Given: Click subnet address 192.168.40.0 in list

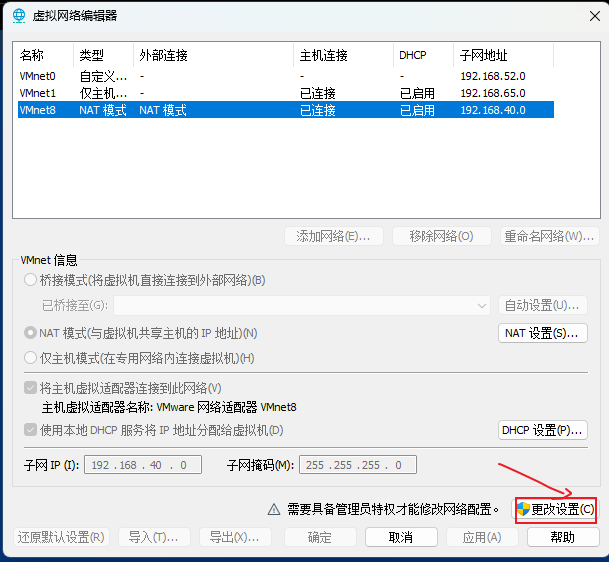Looking at the screenshot, I should (492, 110).
